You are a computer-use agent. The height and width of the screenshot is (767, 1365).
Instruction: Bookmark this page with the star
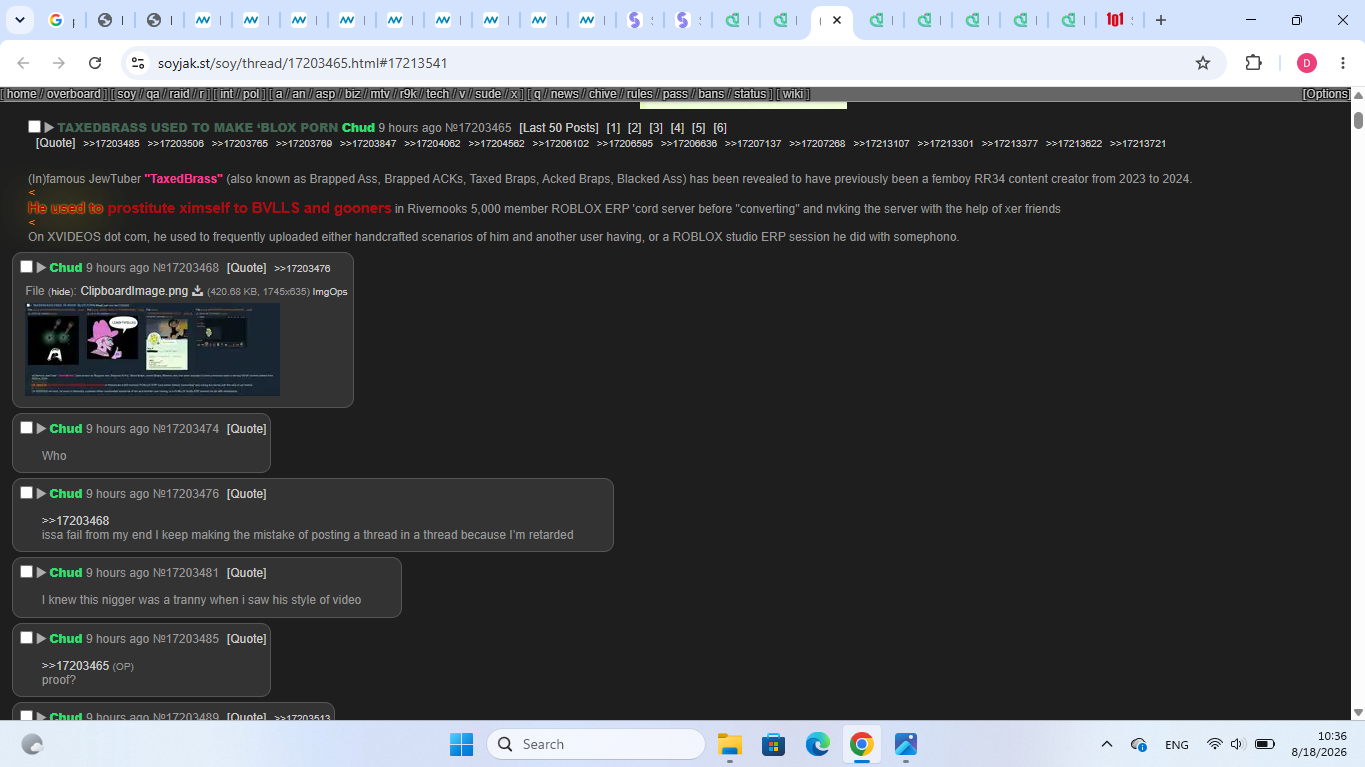1203,63
